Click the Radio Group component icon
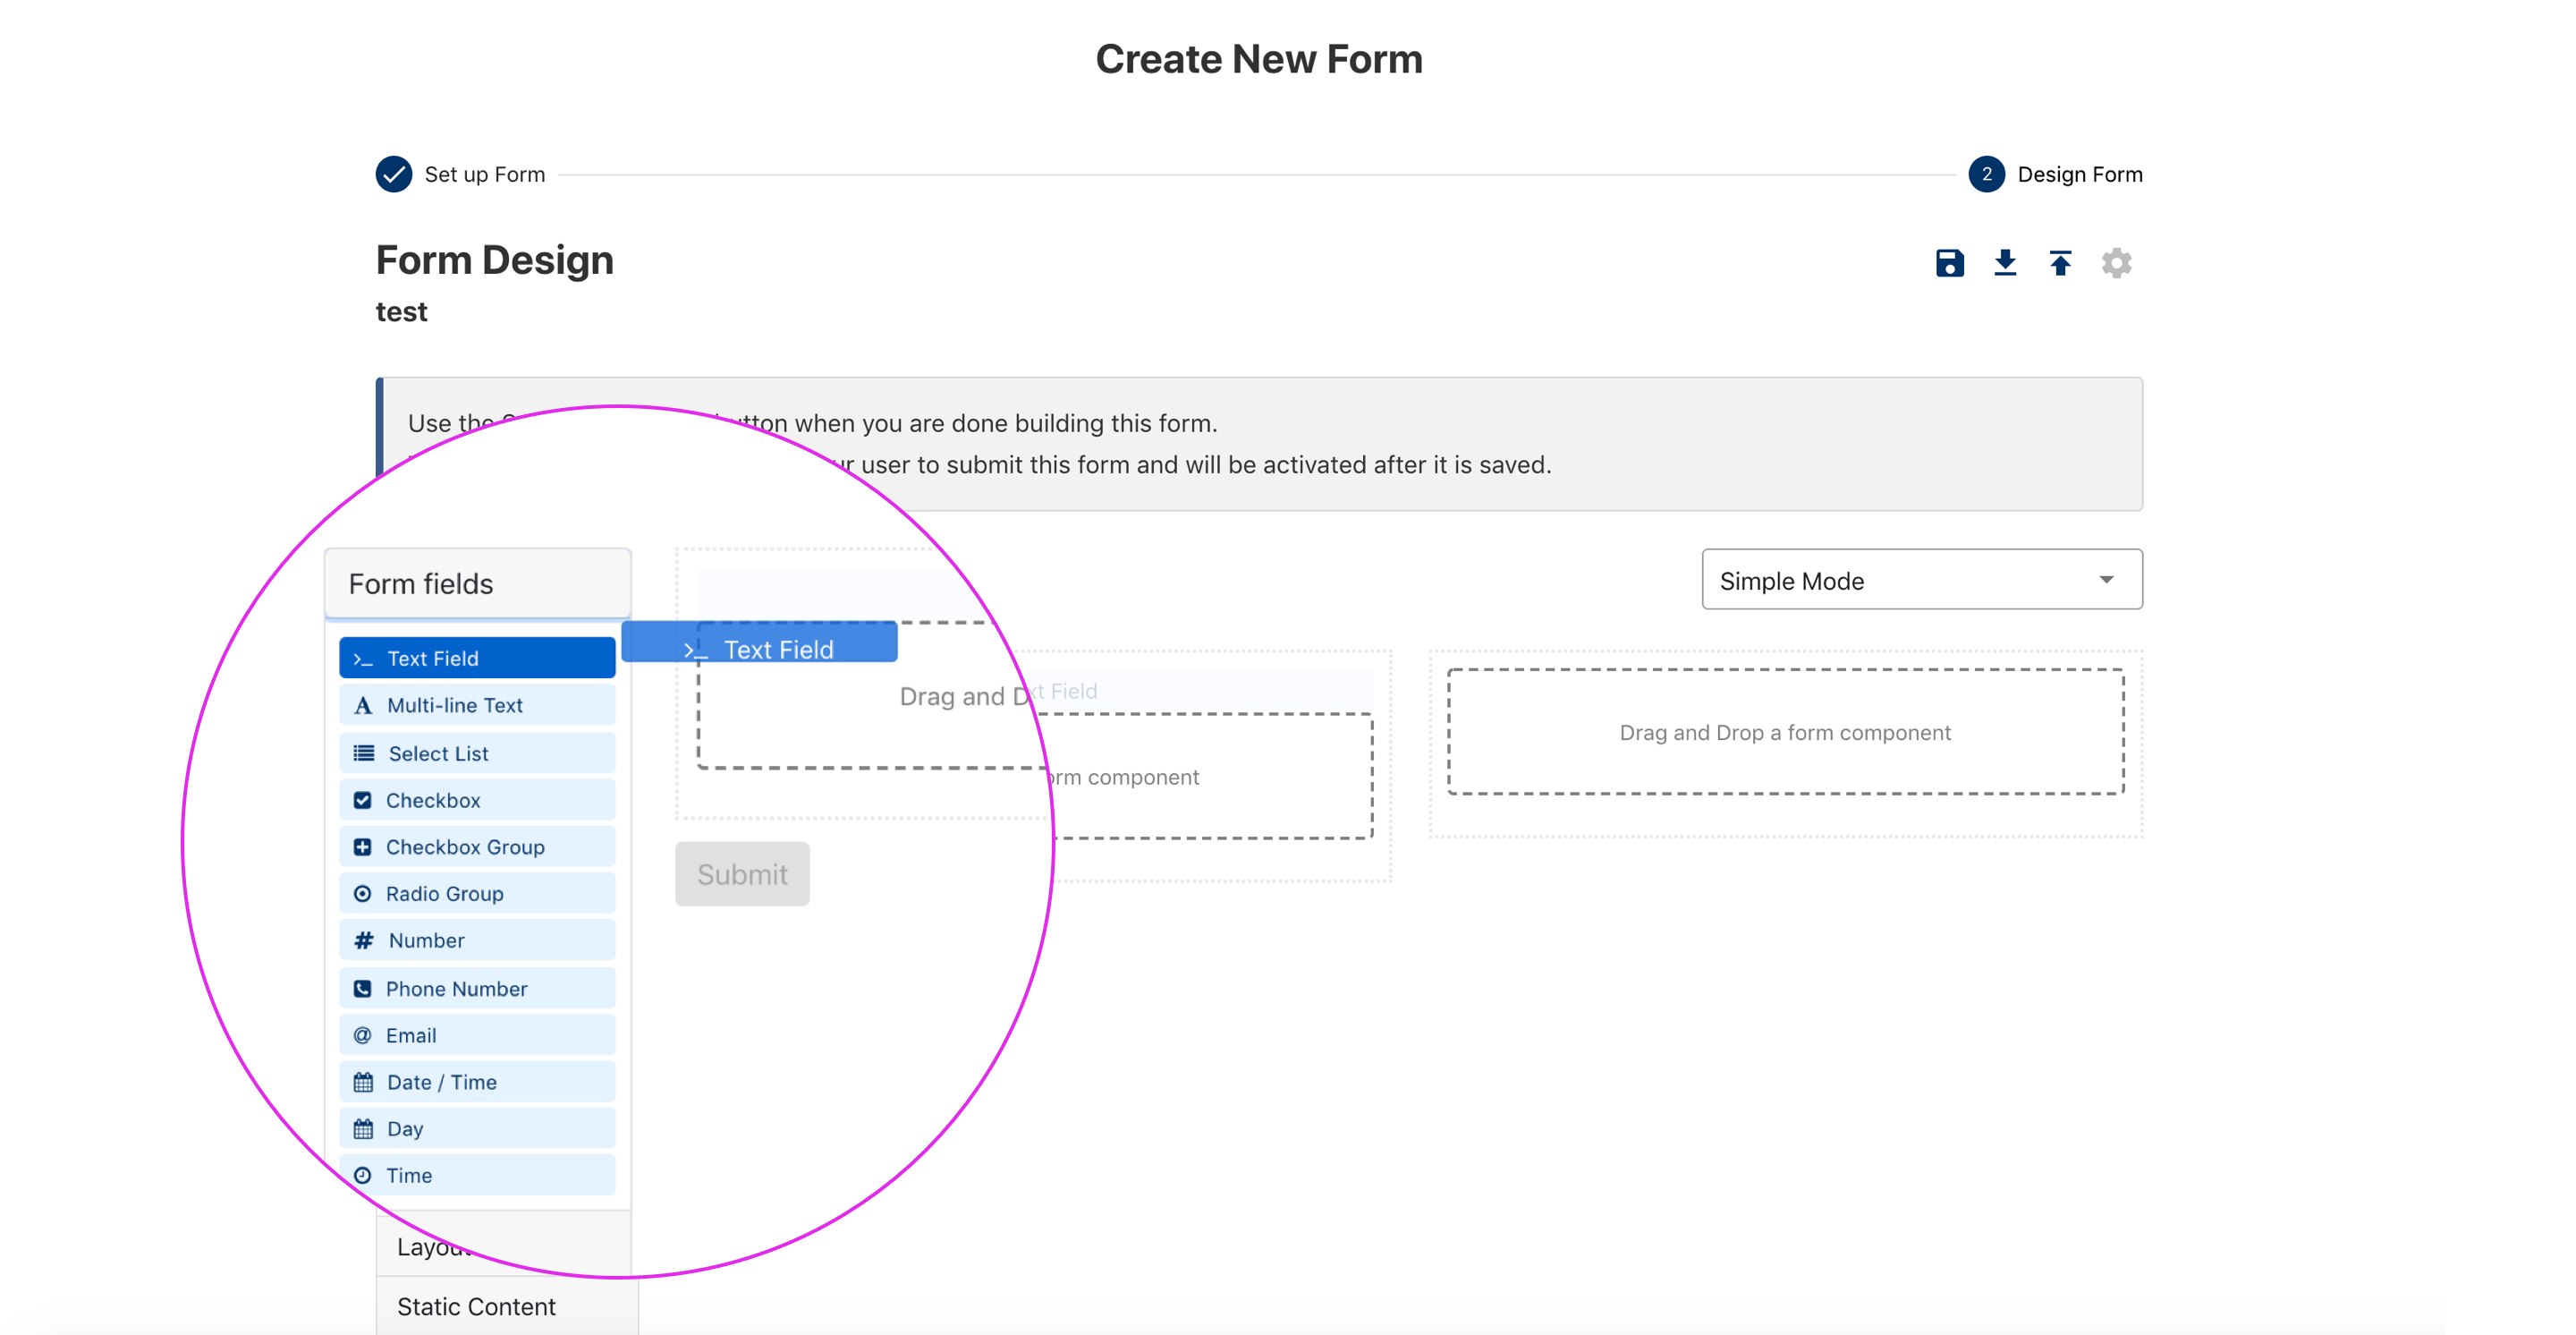 click(x=363, y=893)
